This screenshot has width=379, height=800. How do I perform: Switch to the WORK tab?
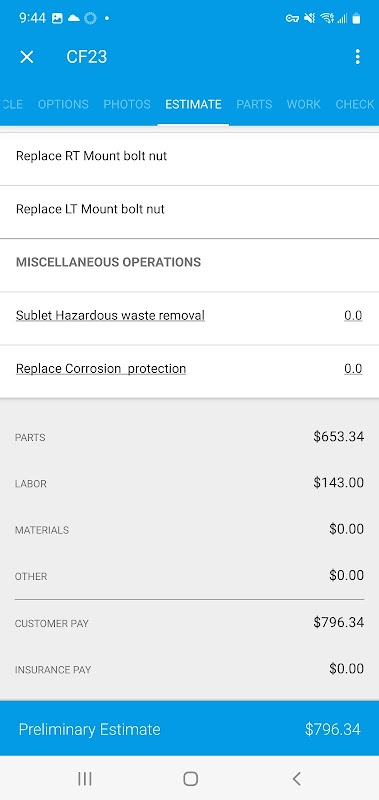(x=304, y=104)
